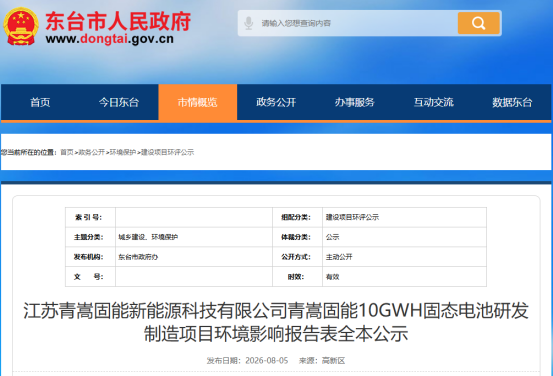Open the 政务公开 navigation tab
This screenshot has height=376, width=553.
[276, 102]
